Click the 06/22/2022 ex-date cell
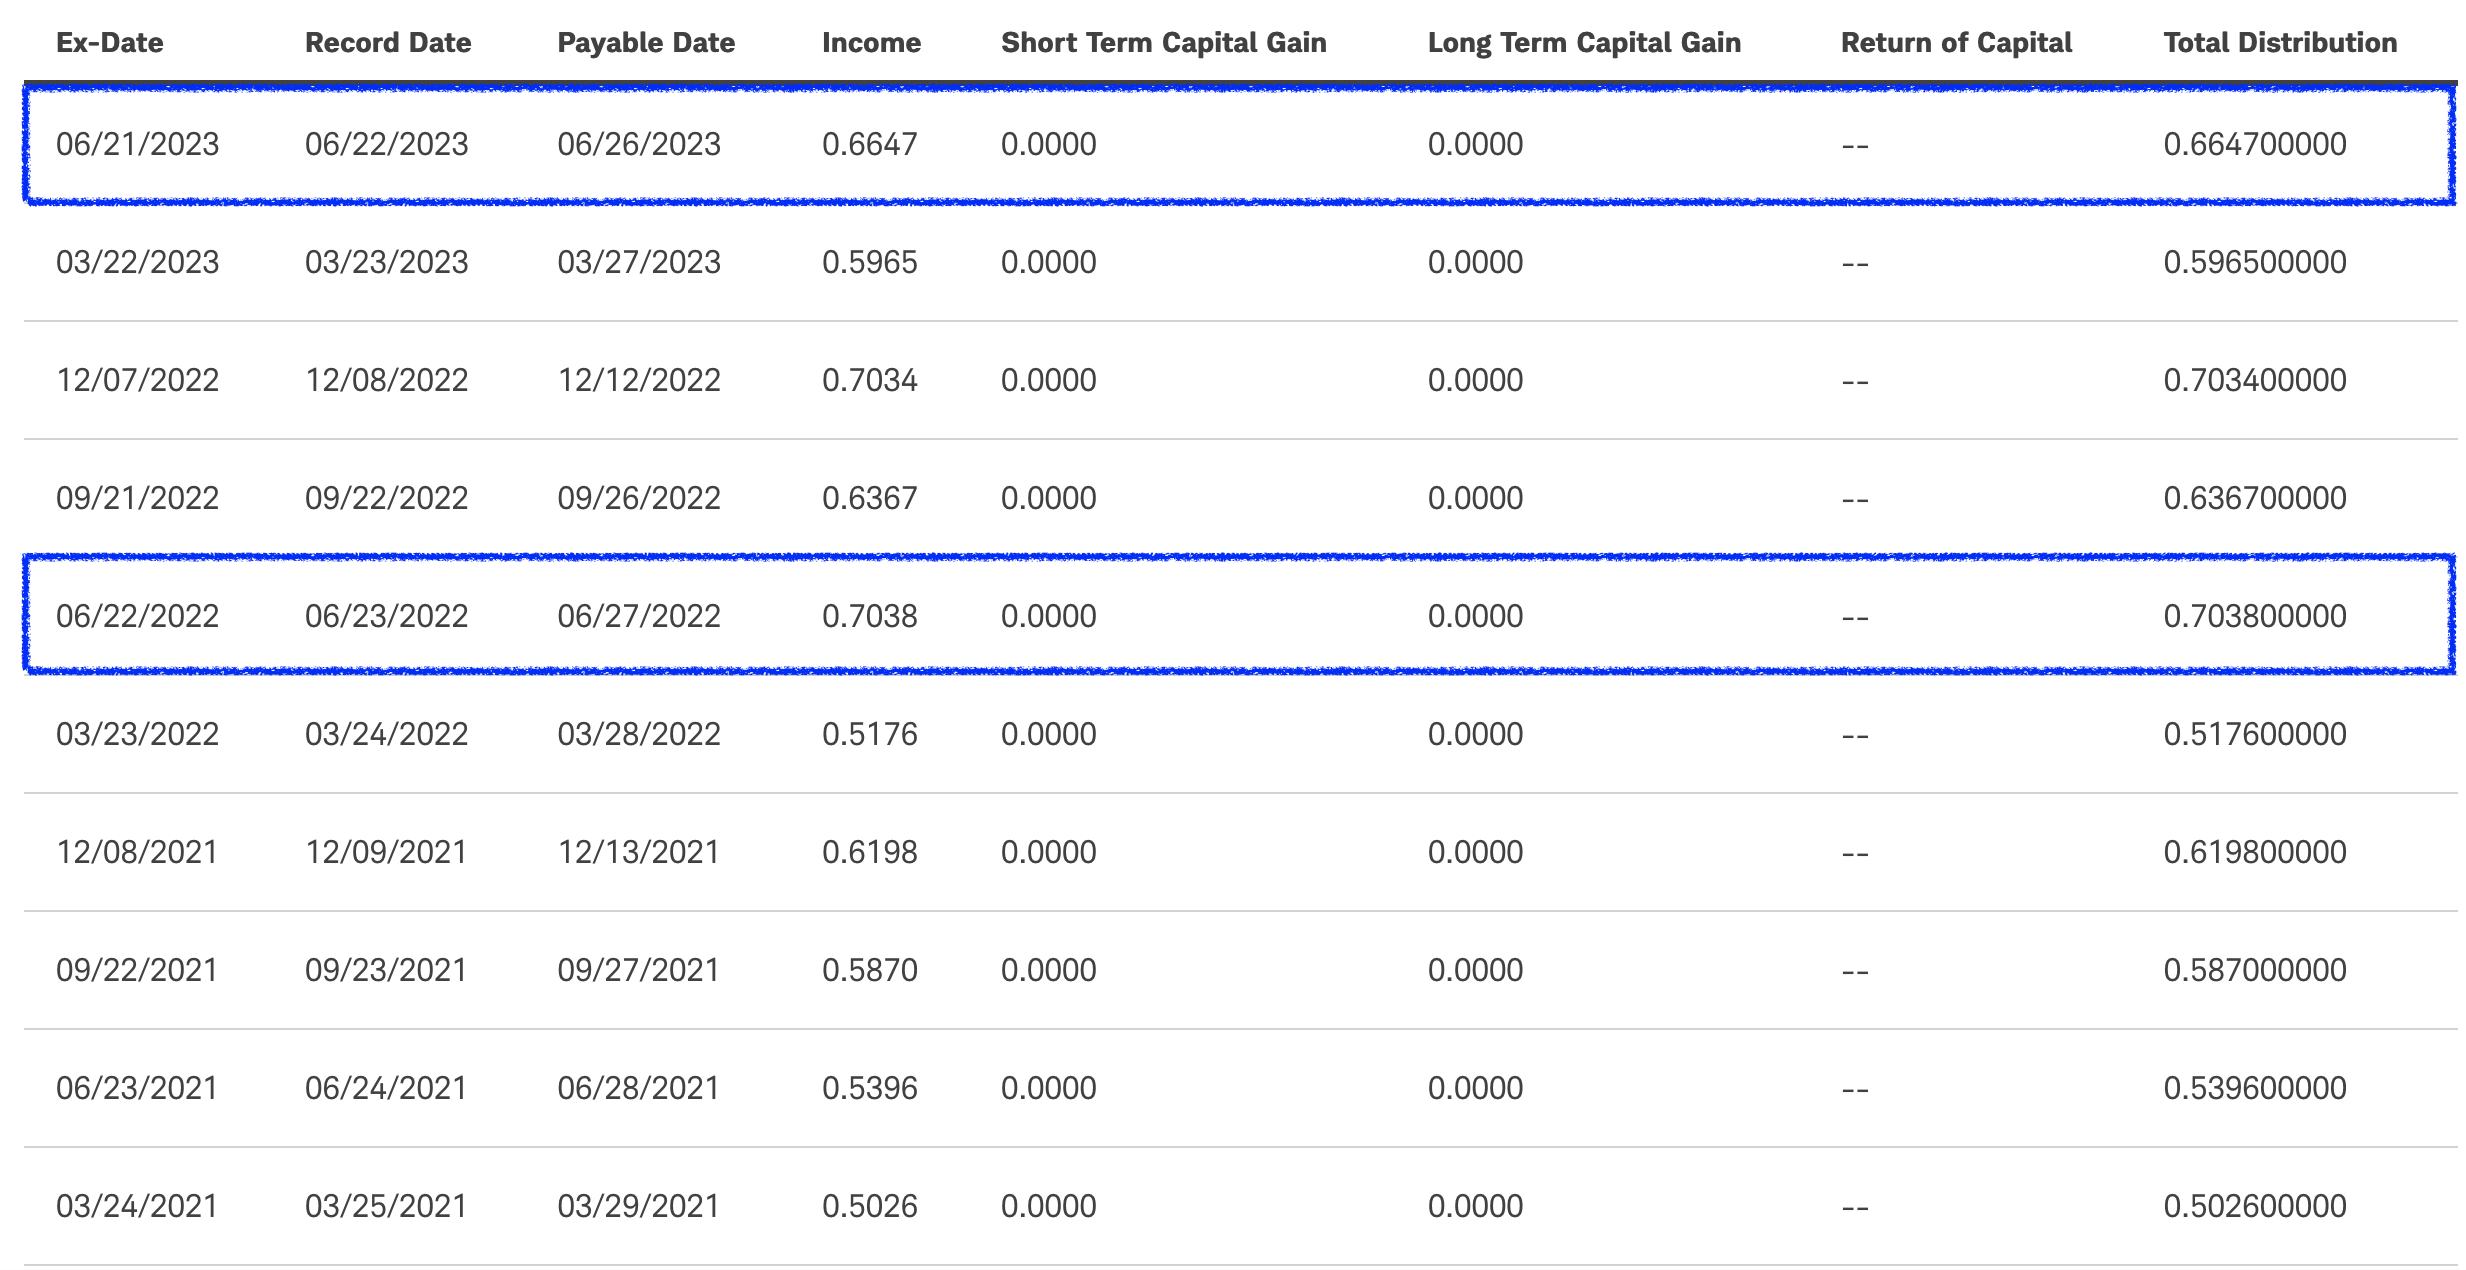The height and width of the screenshot is (1270, 2466). (x=137, y=617)
